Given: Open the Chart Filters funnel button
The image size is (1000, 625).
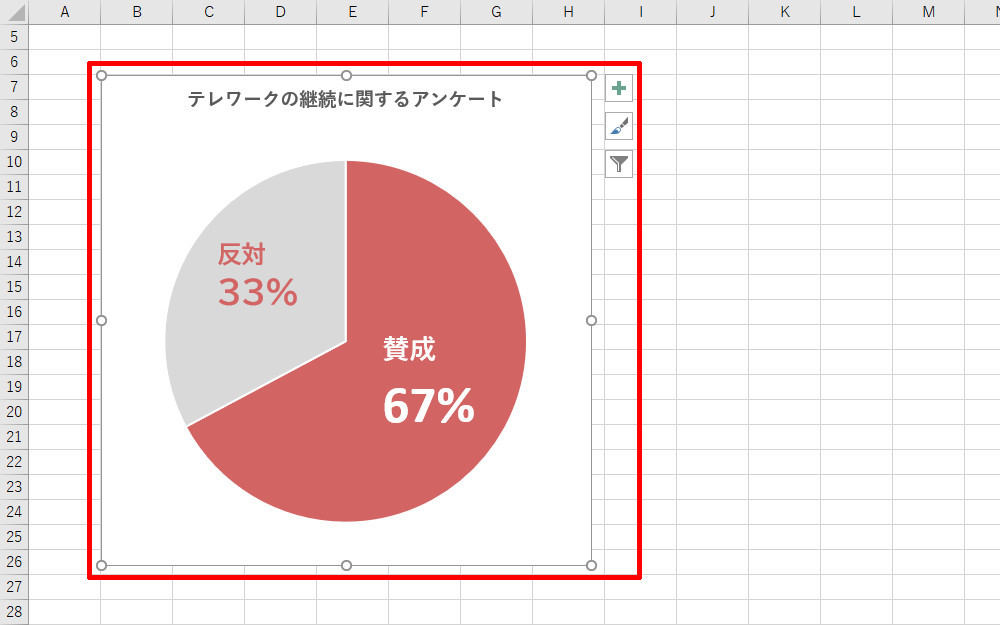Looking at the screenshot, I should (619, 164).
